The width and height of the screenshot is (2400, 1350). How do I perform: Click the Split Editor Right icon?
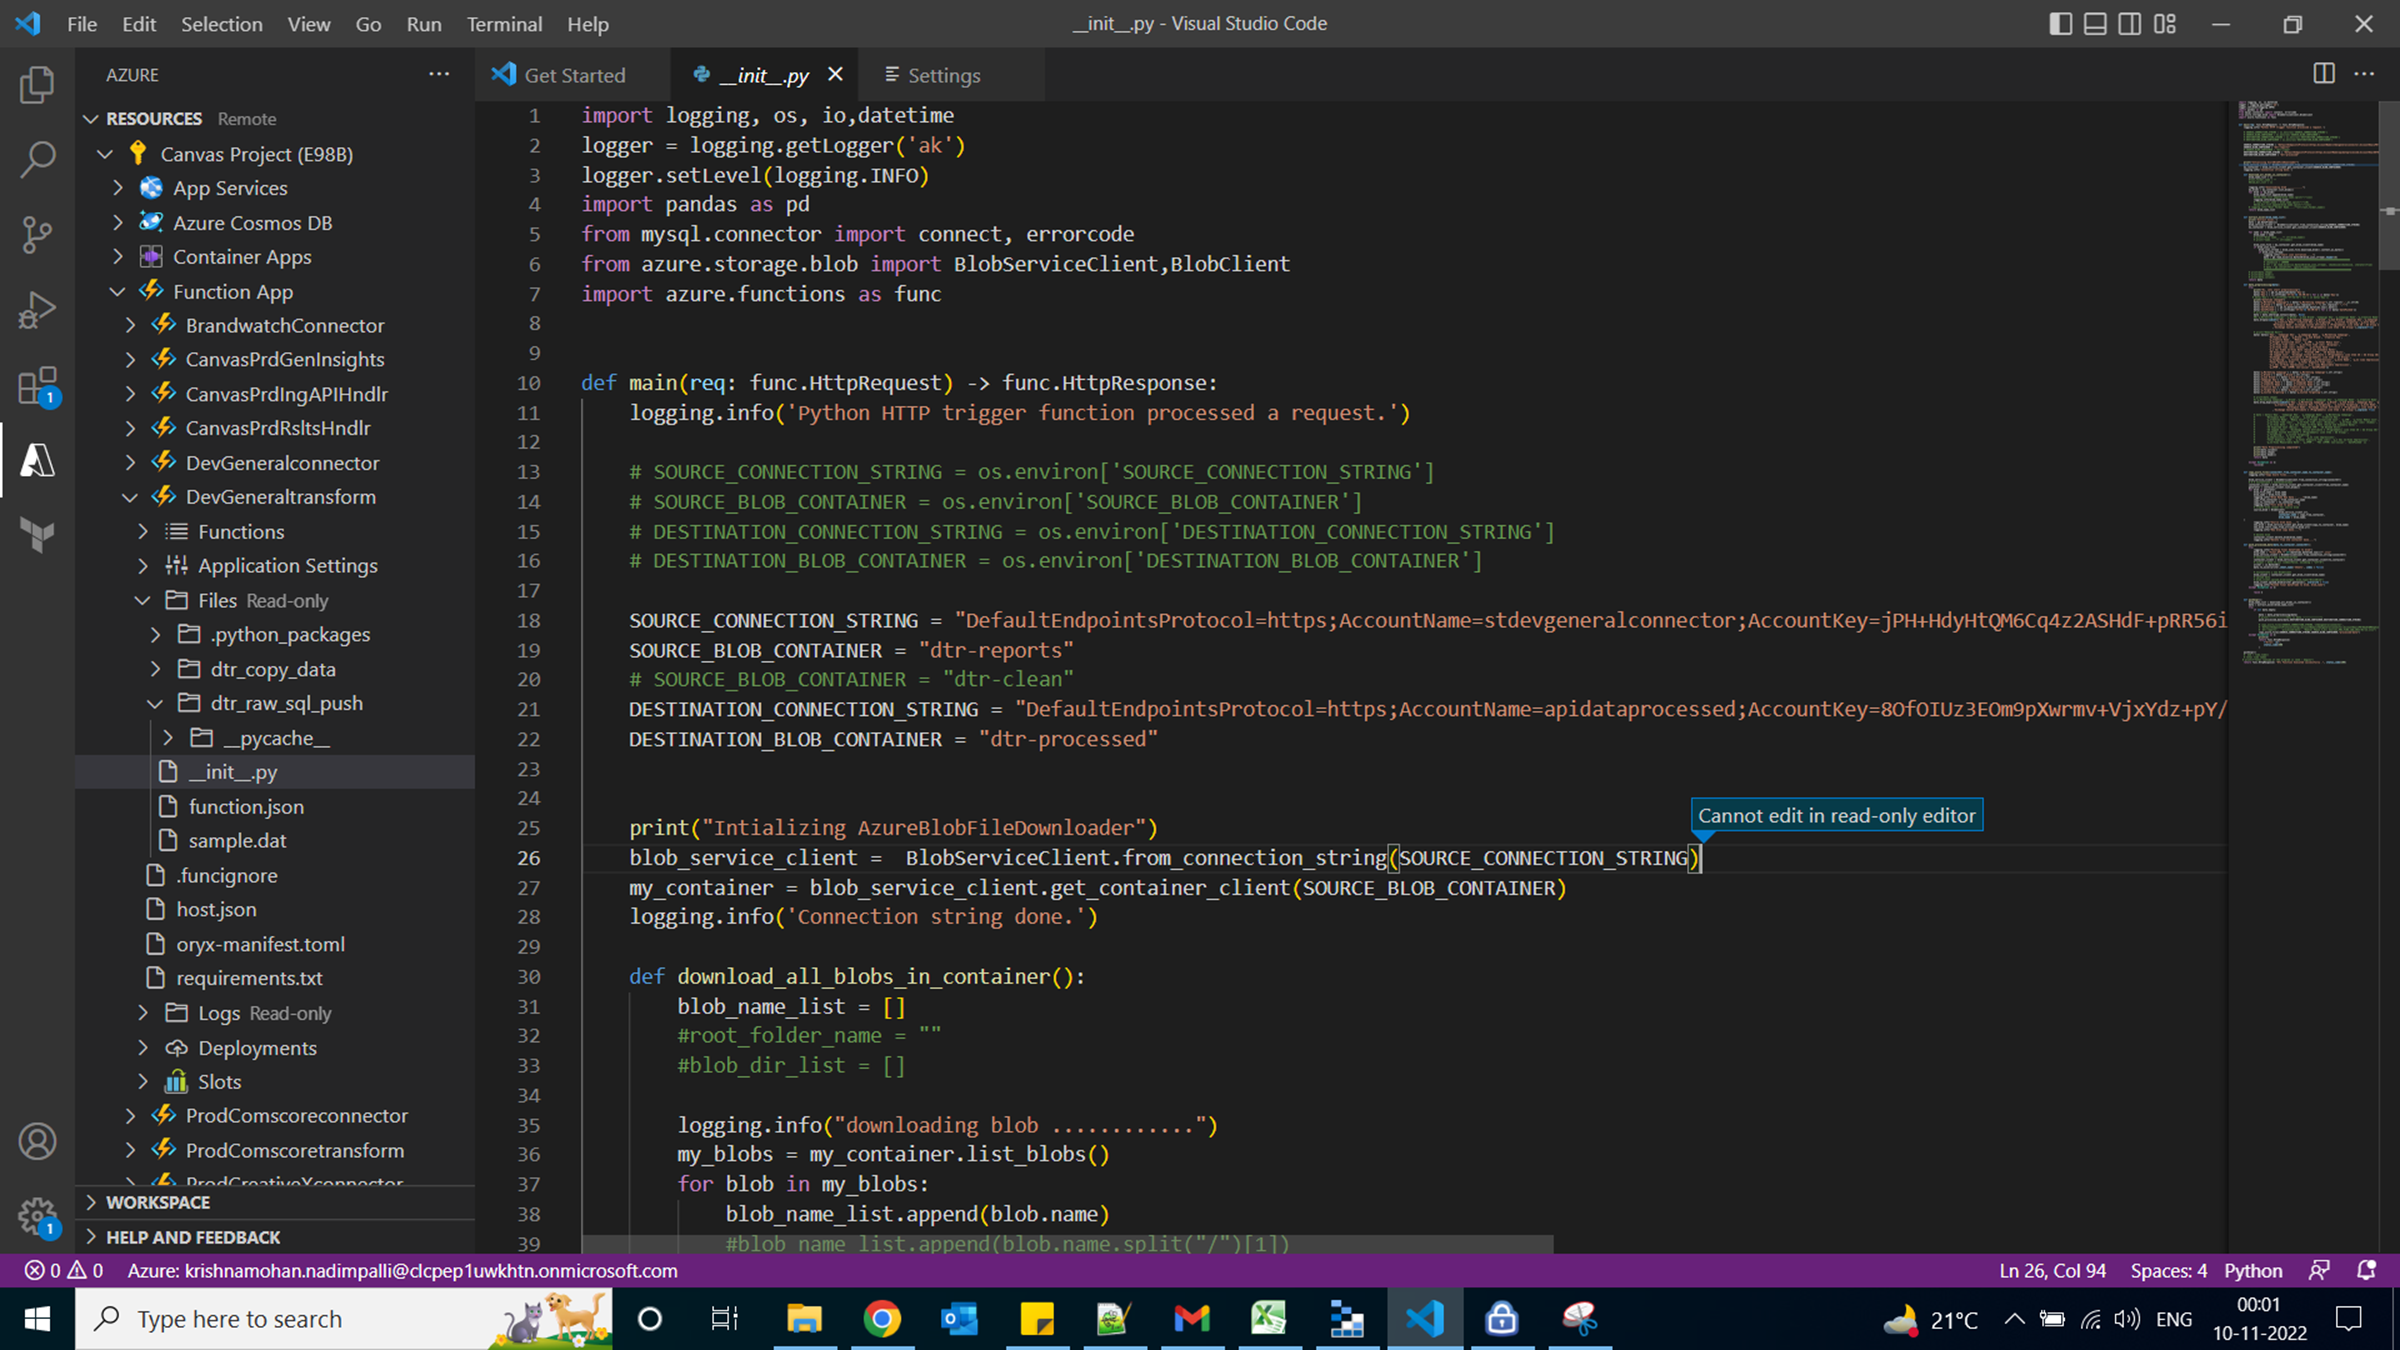click(x=2324, y=74)
